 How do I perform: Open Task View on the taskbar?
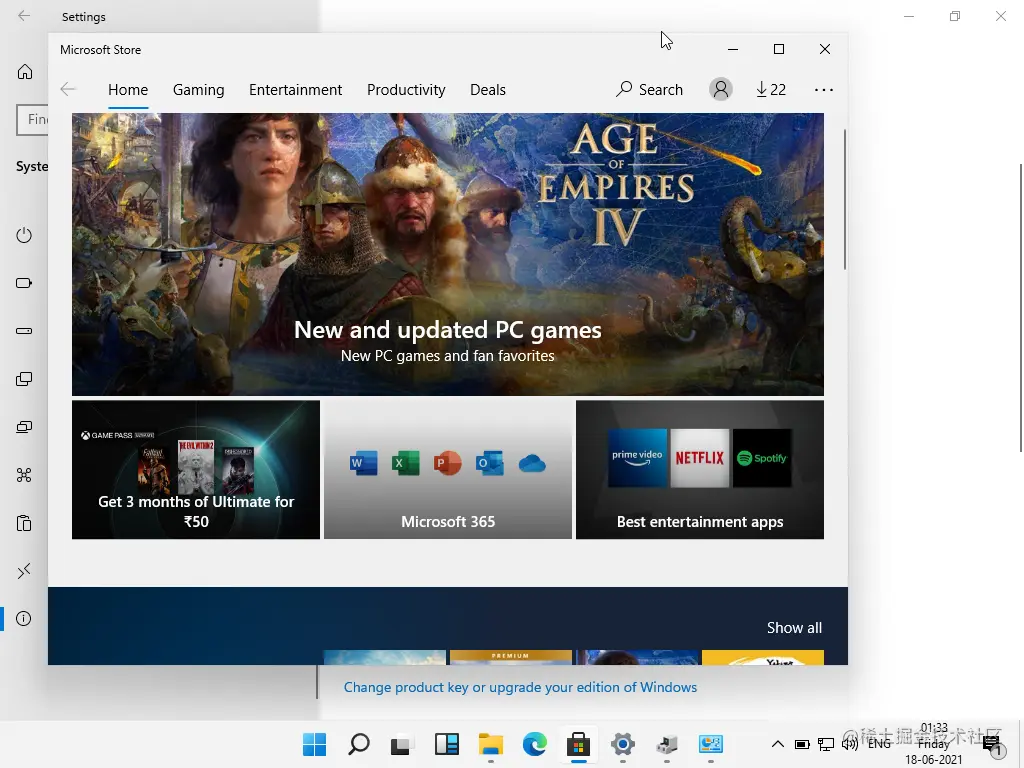point(402,744)
